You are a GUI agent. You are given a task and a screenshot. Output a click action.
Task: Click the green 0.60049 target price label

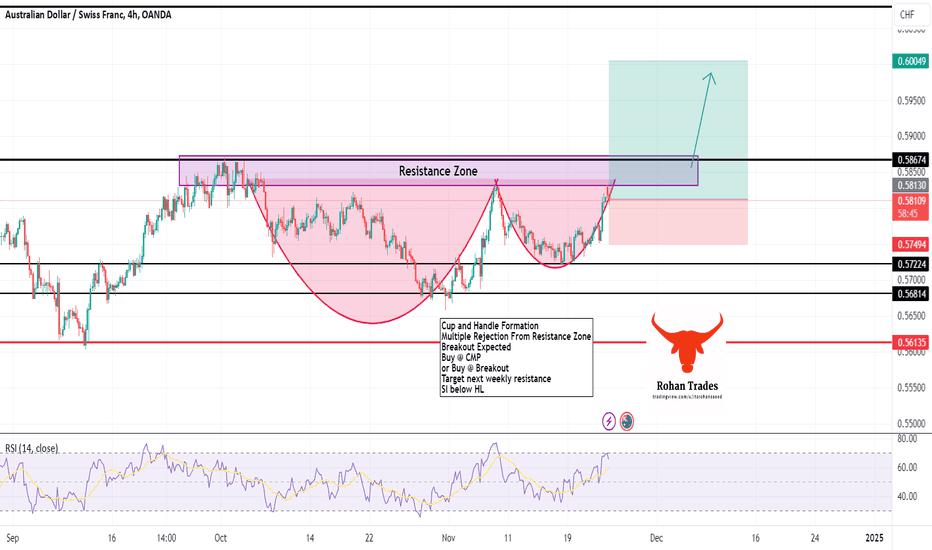pos(911,61)
